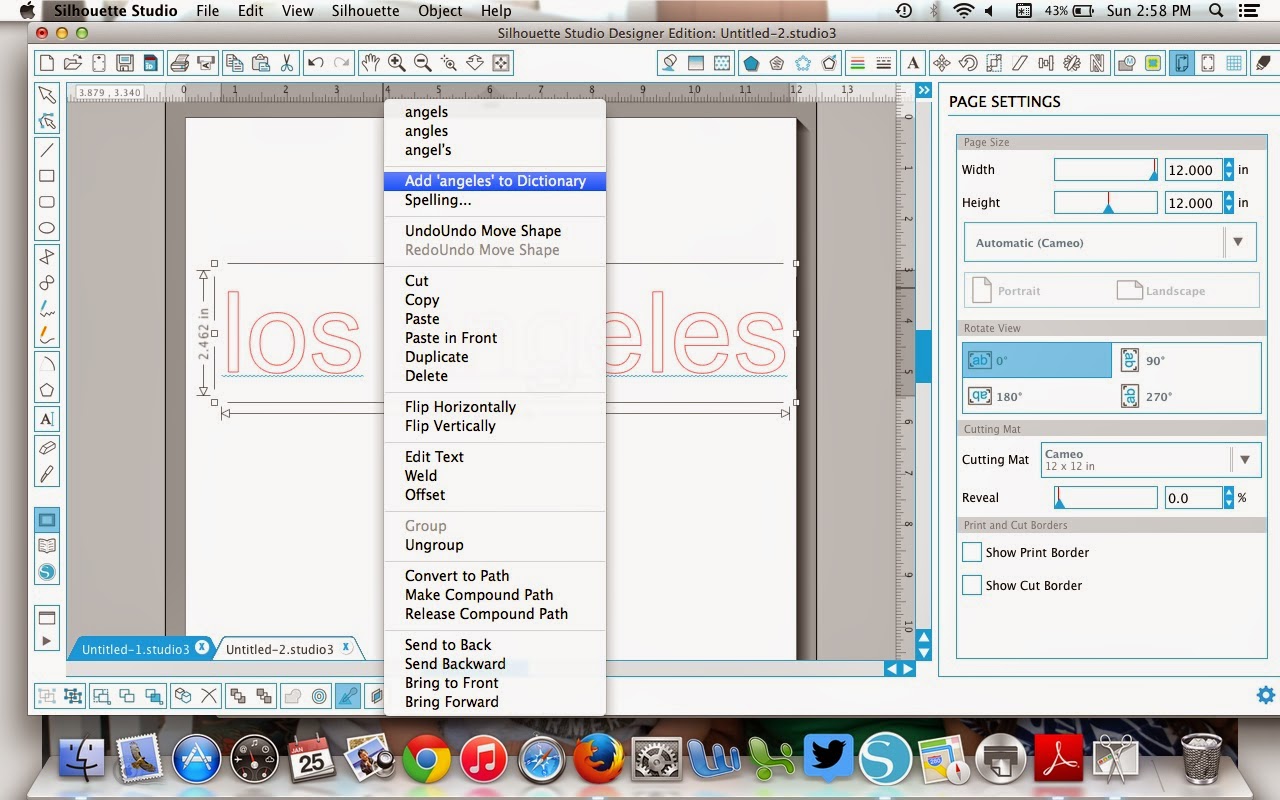Viewport: 1280px width, 800px height.
Task: Select the Draw an Ellipse tool
Action: [46, 228]
